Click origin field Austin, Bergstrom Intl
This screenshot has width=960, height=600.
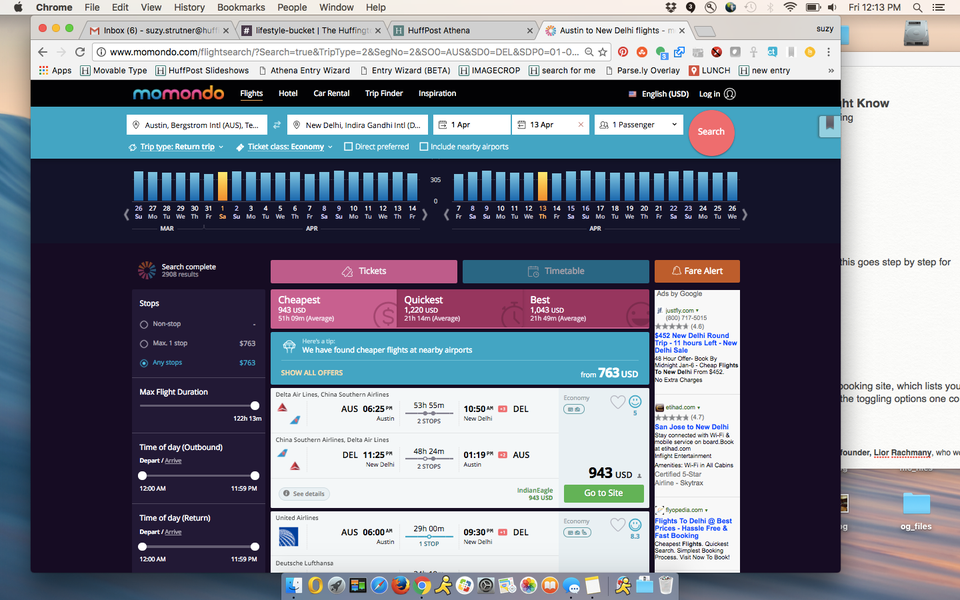pos(197,124)
